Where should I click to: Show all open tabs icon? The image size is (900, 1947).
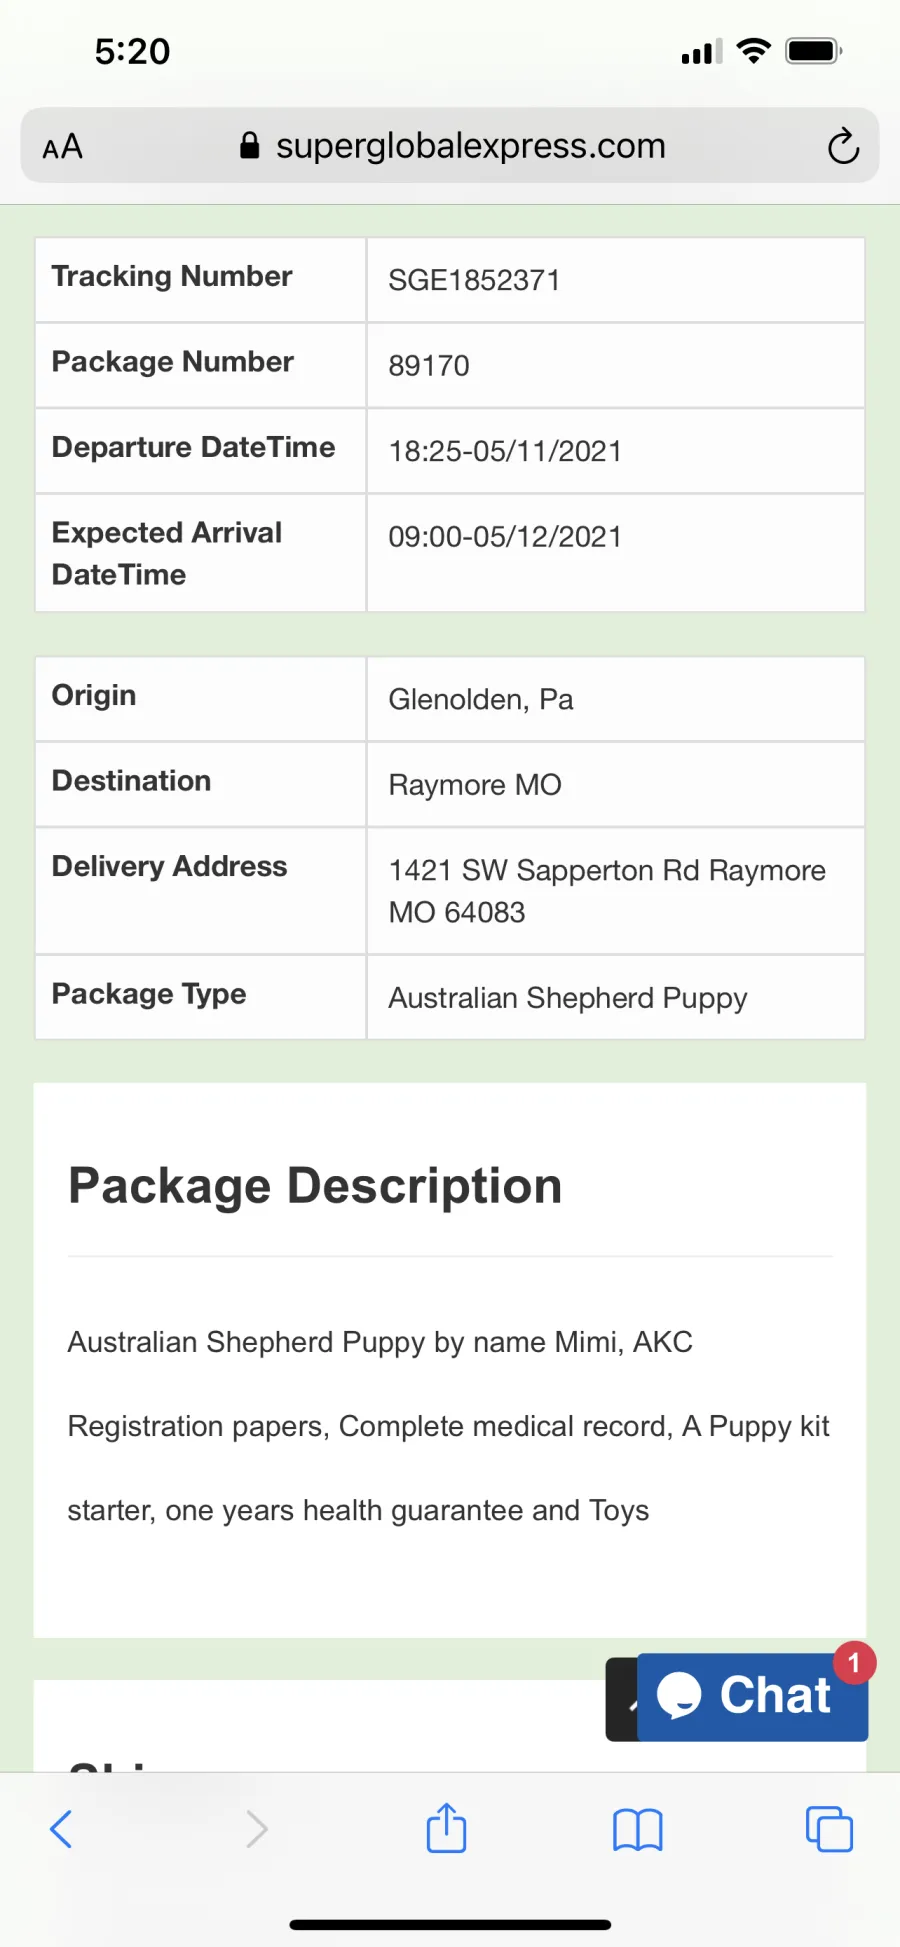coord(829,1829)
